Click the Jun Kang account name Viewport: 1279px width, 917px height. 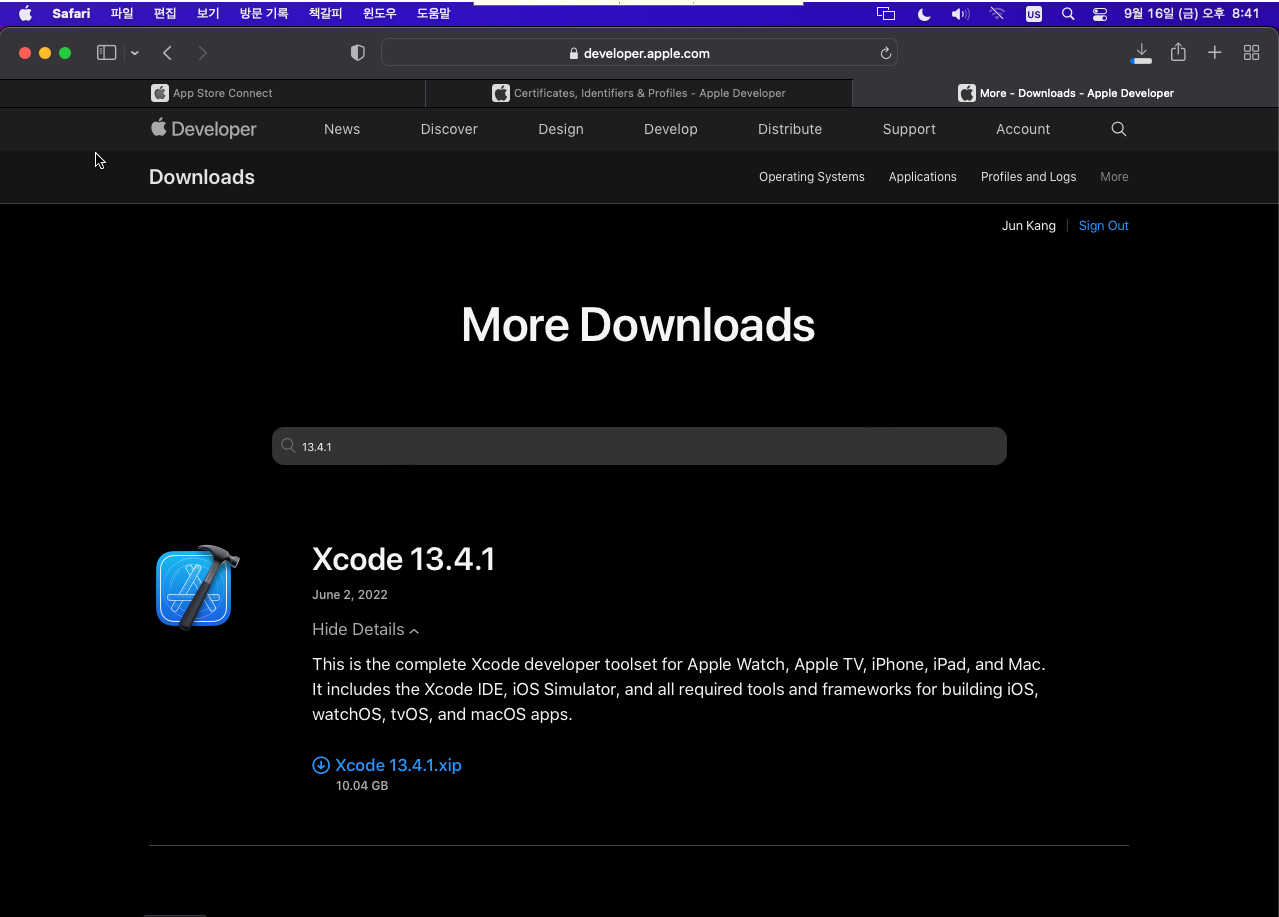tap(1029, 226)
